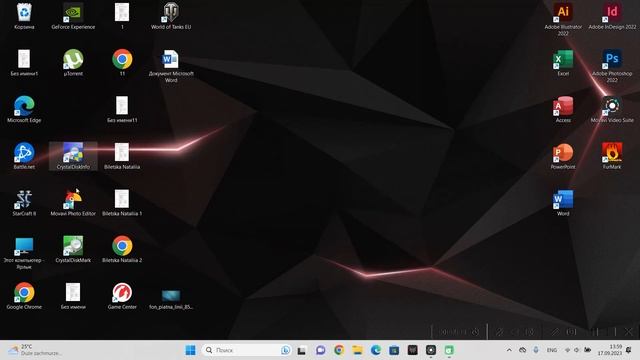
Task: Open File Explorer from the taskbar
Action: pyautogui.click(x=358, y=350)
